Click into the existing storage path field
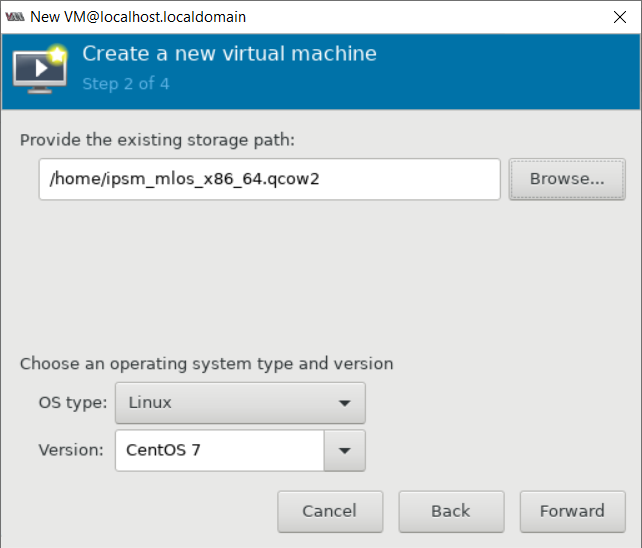The width and height of the screenshot is (642, 548). (269, 179)
